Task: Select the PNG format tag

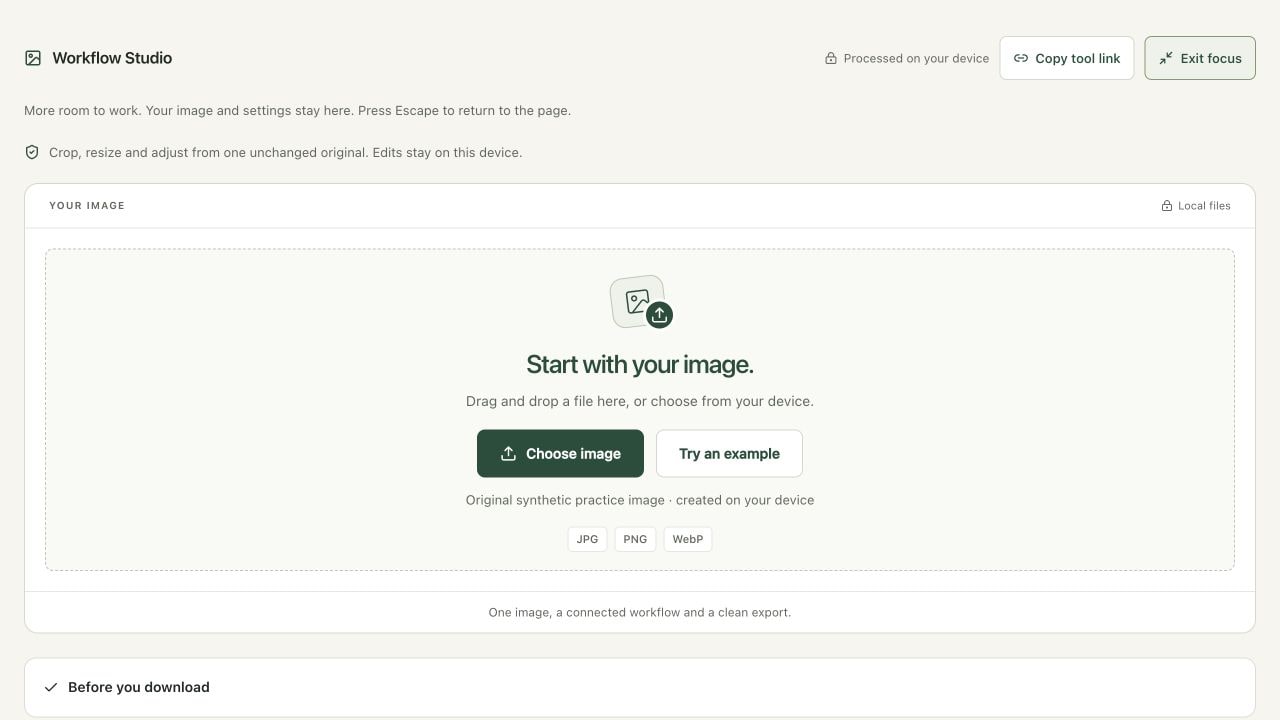Action: (x=635, y=539)
